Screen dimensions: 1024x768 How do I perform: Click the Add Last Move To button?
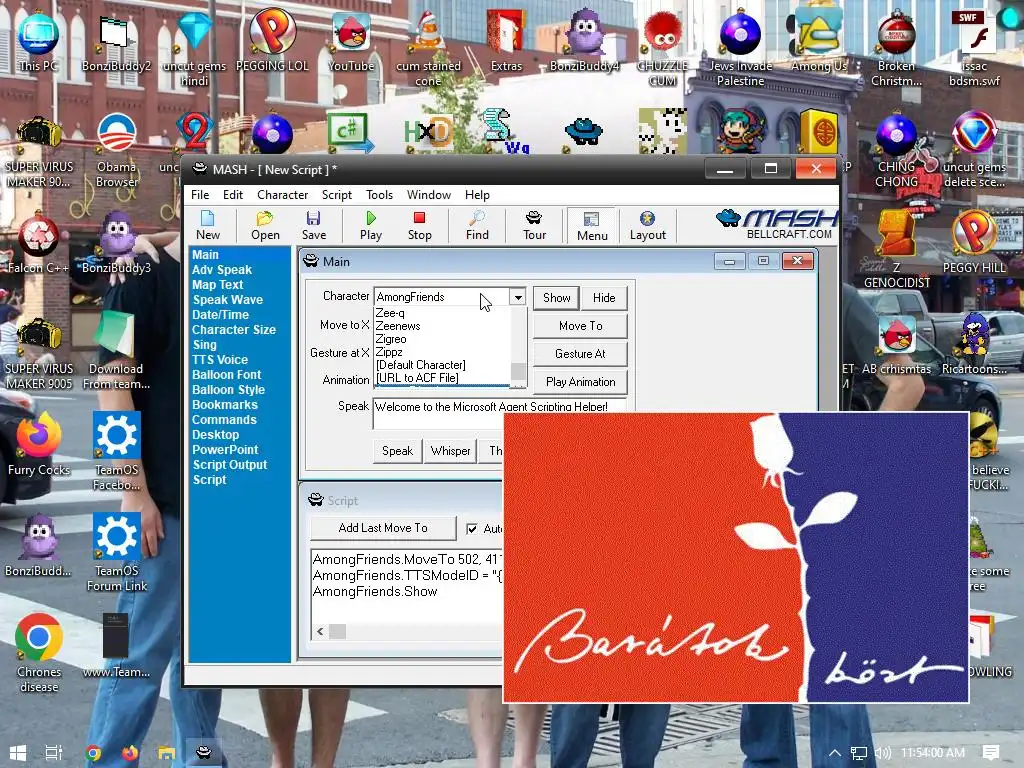(383, 528)
